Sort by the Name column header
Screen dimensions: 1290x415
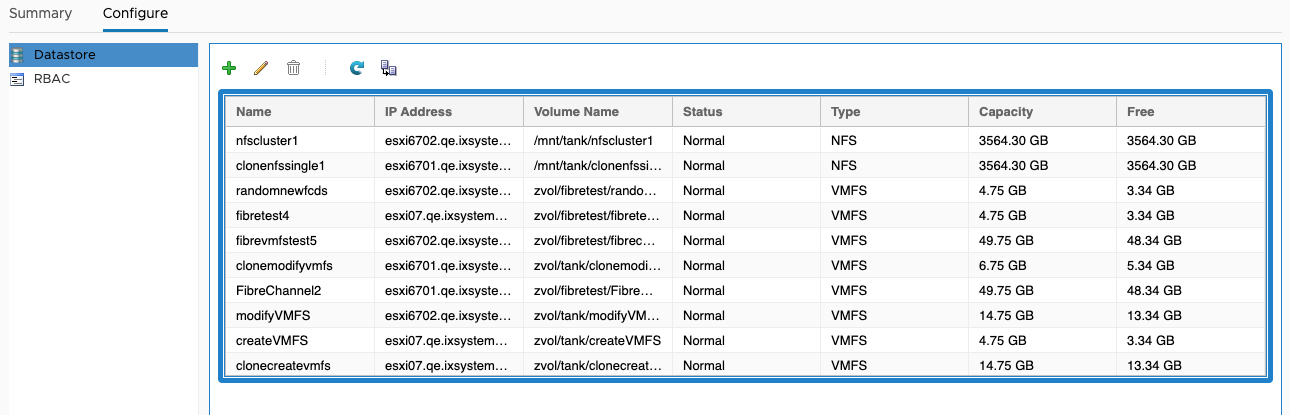pos(254,112)
